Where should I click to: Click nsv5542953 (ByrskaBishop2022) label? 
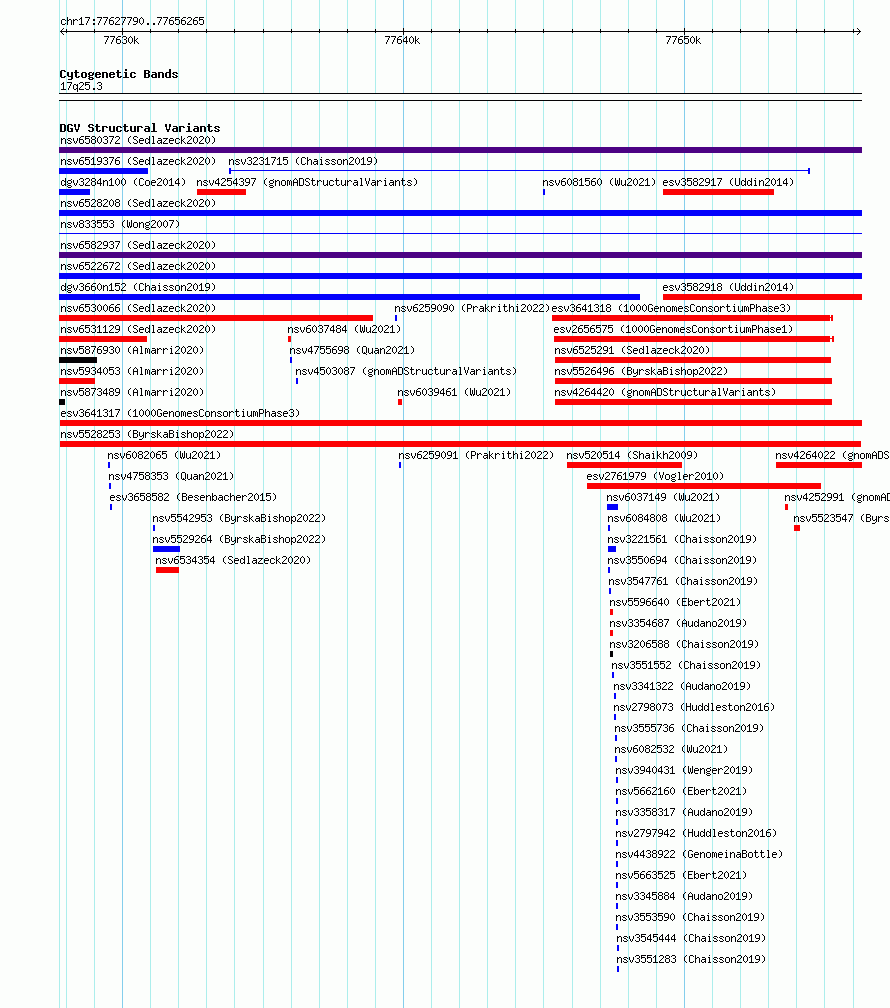pos(239,518)
